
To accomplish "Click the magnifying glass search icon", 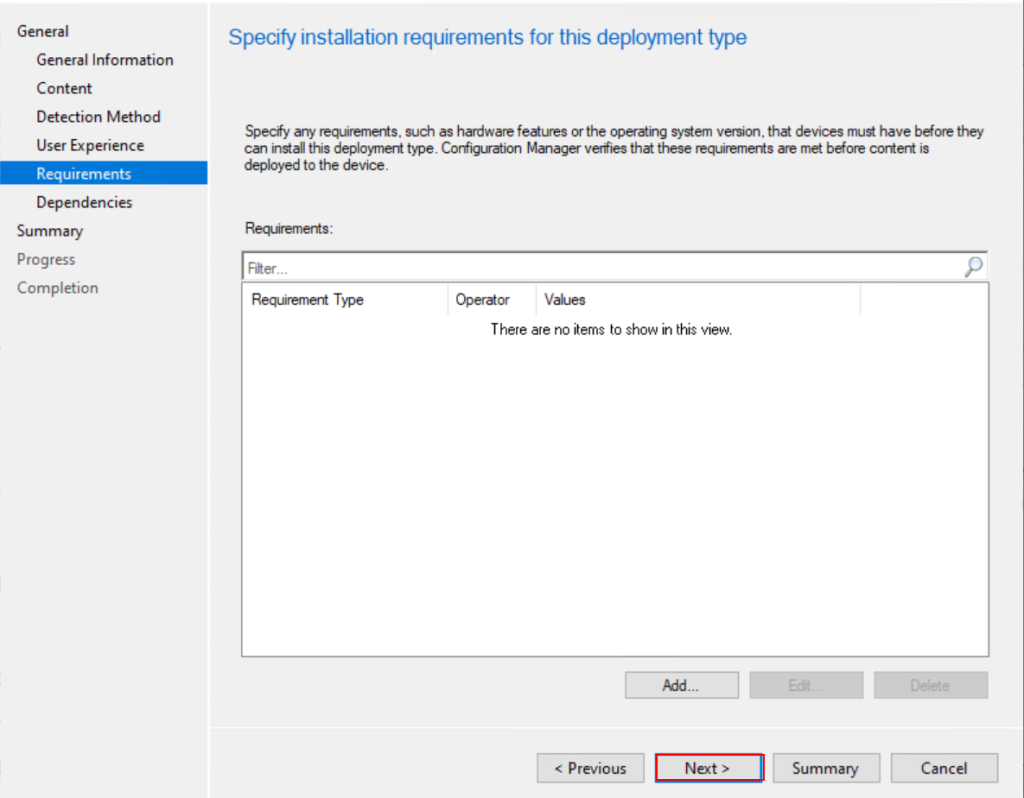I will pyautogui.click(x=973, y=267).
